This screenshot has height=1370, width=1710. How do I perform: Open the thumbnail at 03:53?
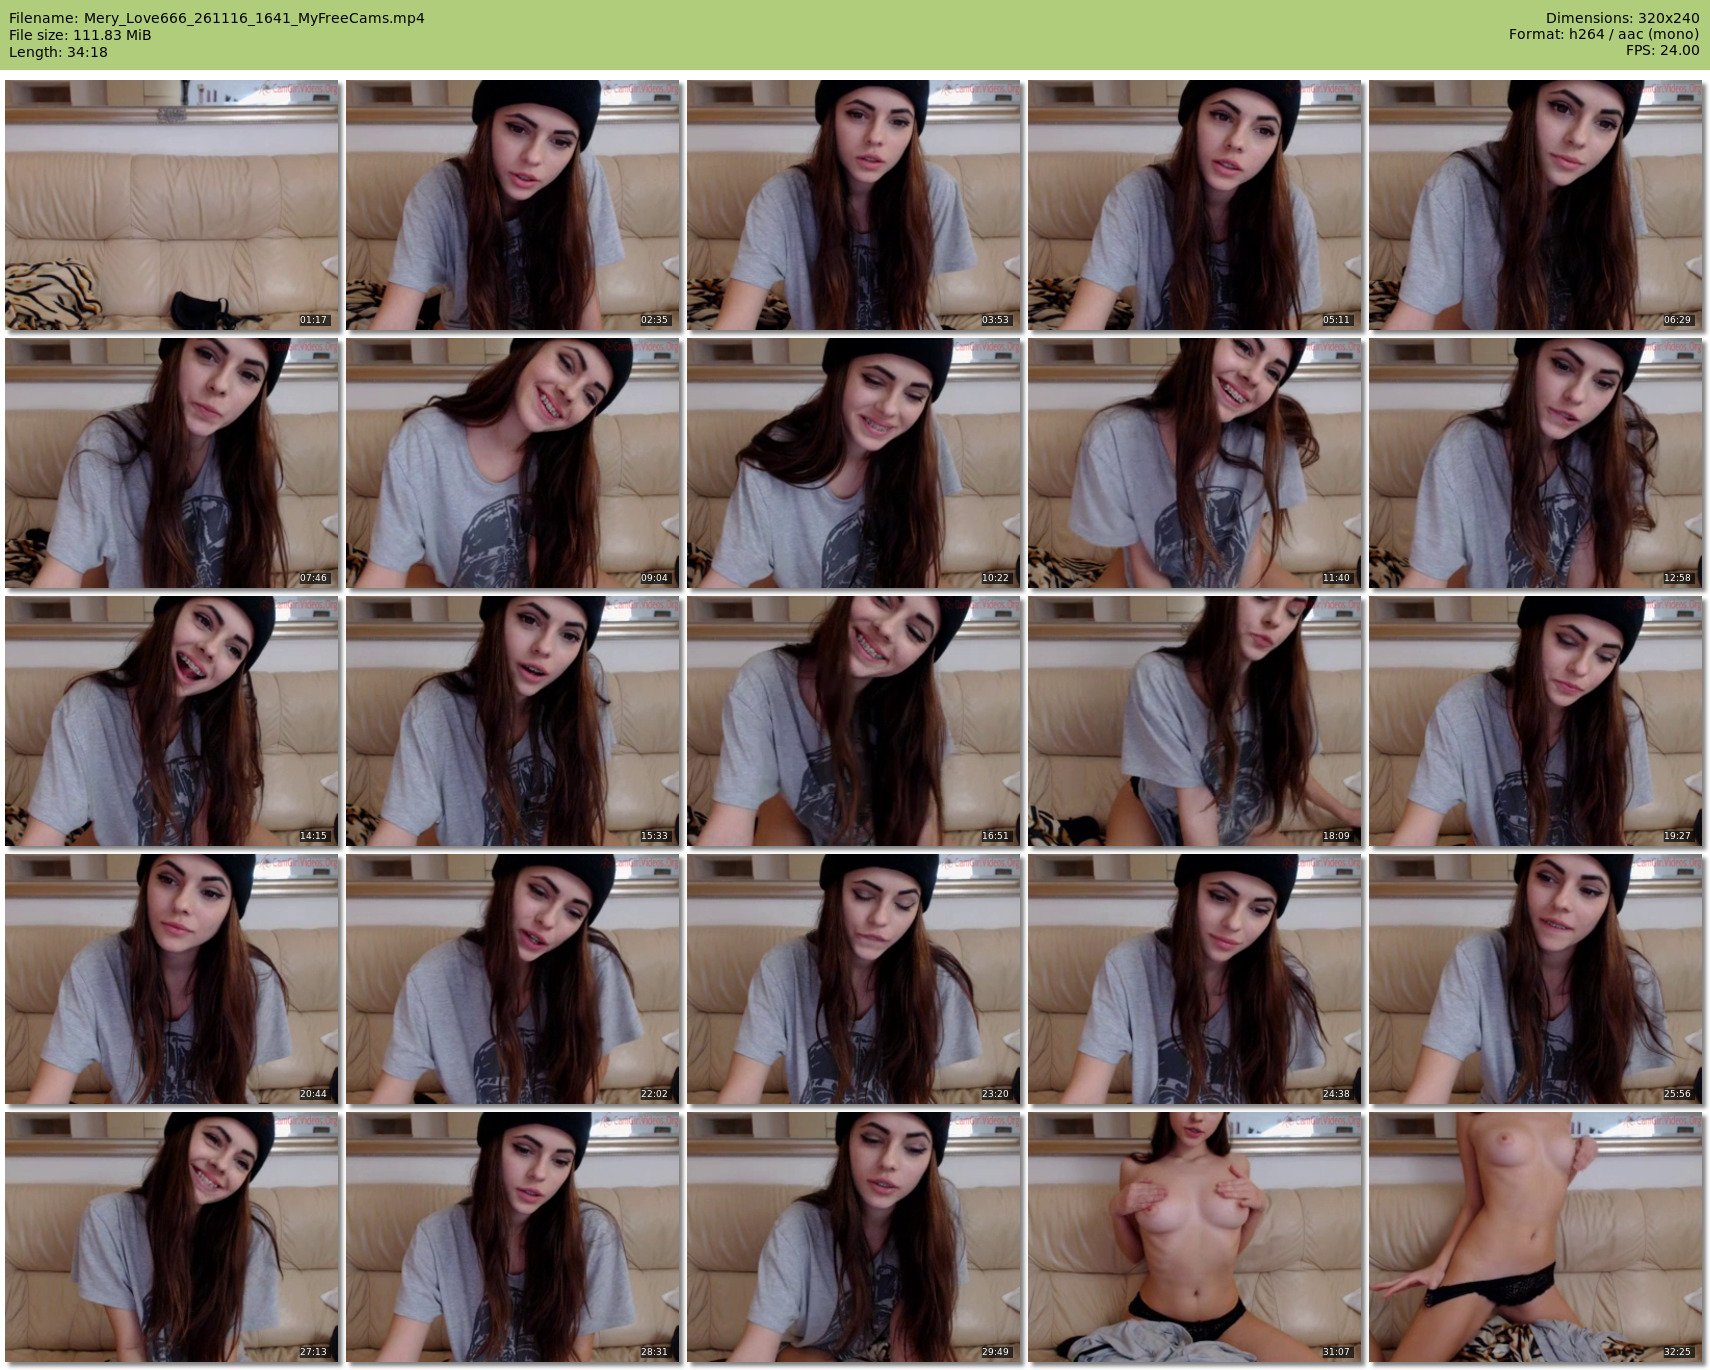point(853,205)
